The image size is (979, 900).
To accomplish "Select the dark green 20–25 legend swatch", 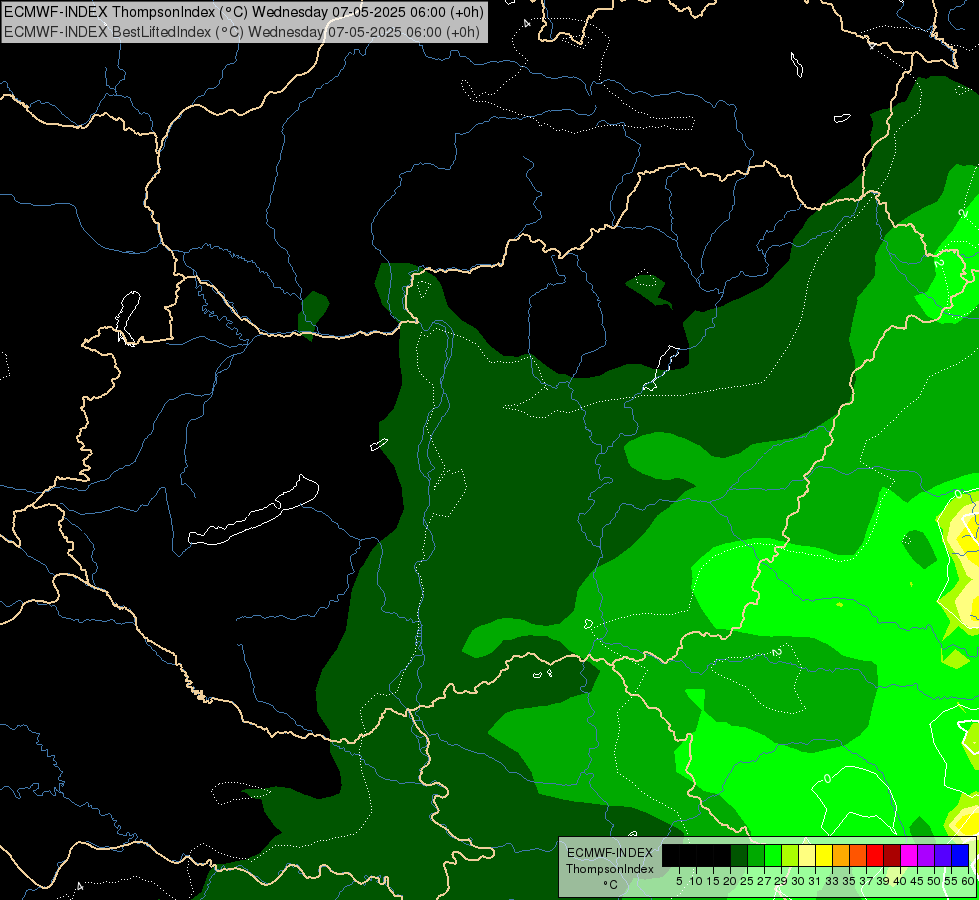I will click(739, 855).
